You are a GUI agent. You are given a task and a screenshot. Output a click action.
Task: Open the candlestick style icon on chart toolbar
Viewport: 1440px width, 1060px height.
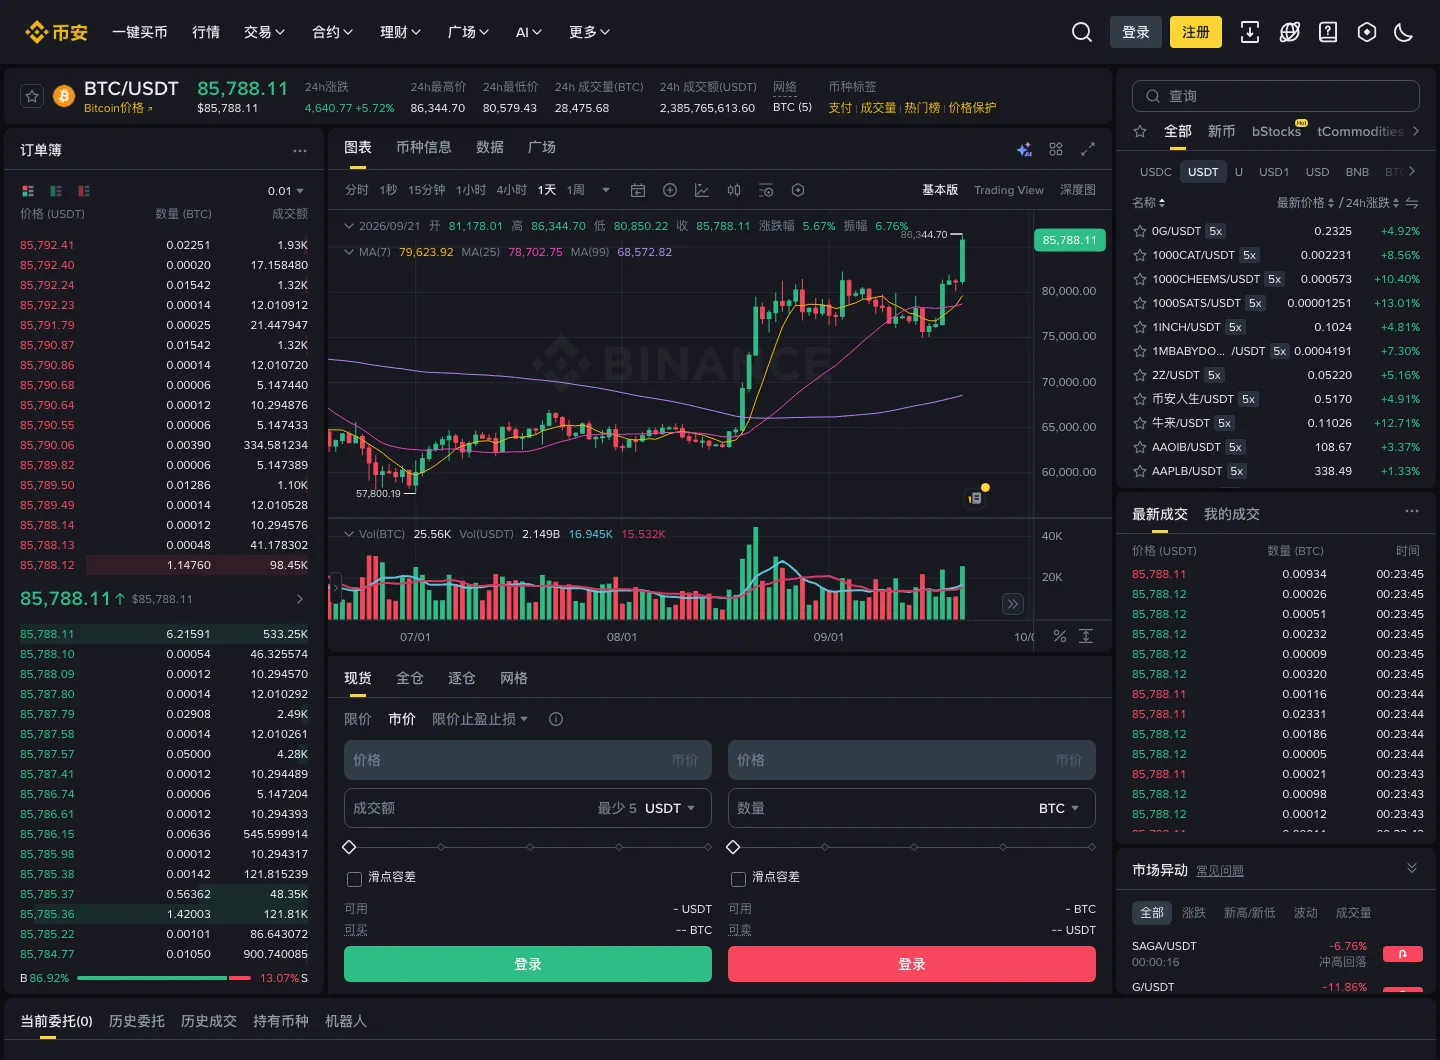pos(734,190)
